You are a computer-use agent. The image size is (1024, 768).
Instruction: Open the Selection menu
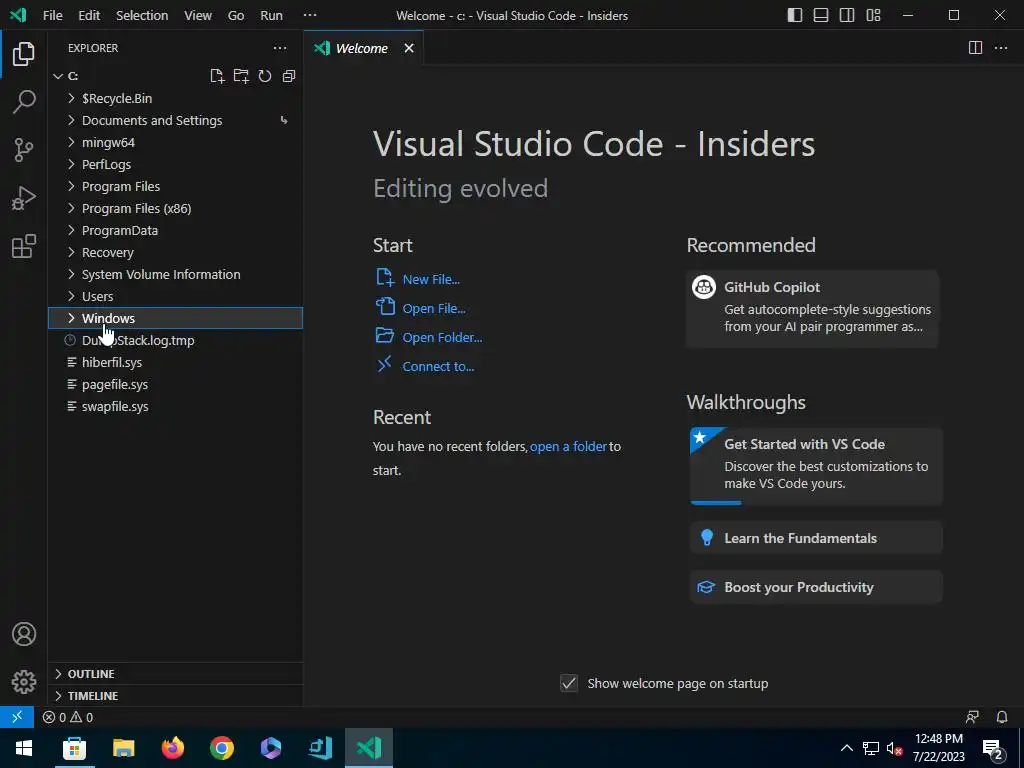142,15
